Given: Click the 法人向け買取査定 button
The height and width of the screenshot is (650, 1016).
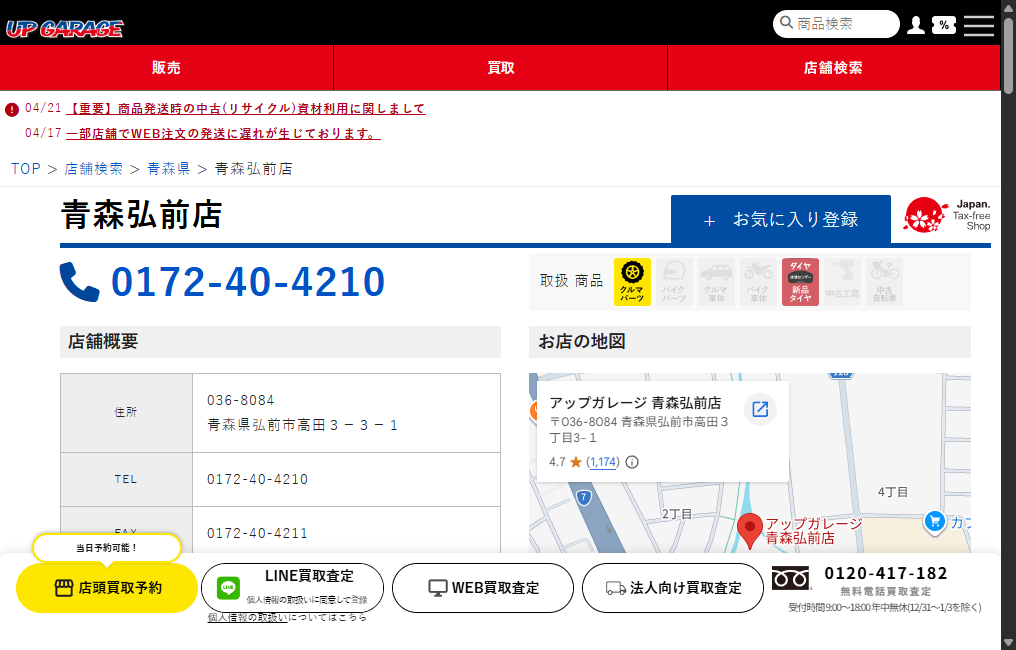Looking at the screenshot, I should (x=673, y=588).
